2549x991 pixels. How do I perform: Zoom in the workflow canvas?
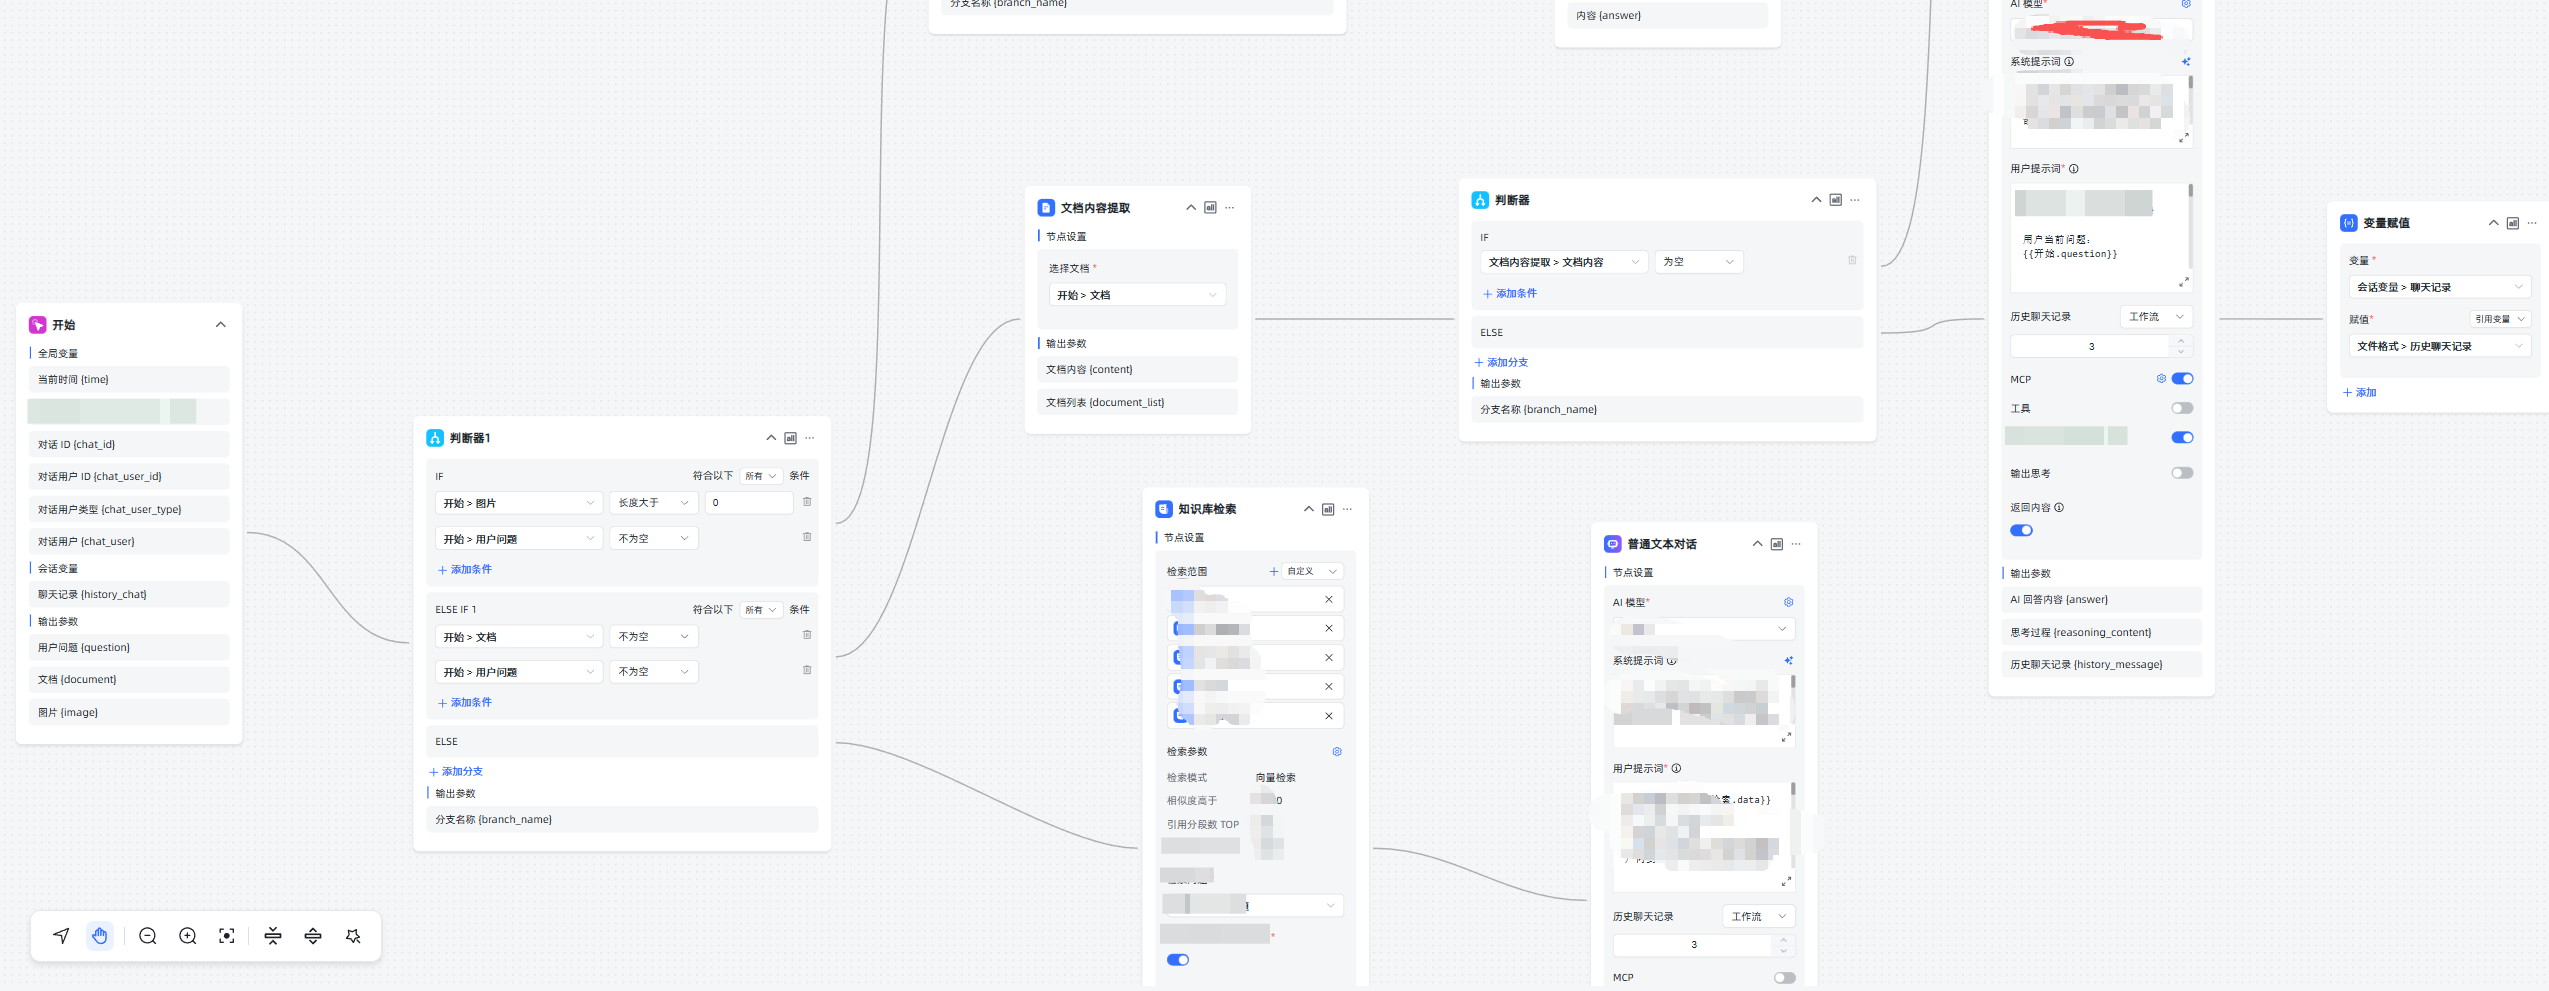187,936
